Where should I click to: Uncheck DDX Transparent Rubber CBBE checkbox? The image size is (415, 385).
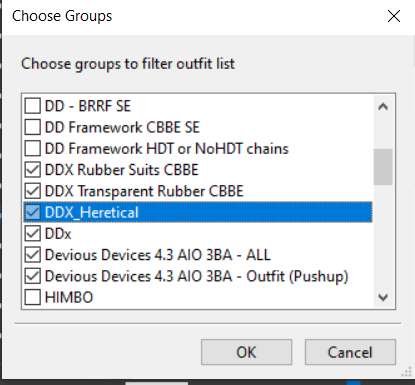33,191
